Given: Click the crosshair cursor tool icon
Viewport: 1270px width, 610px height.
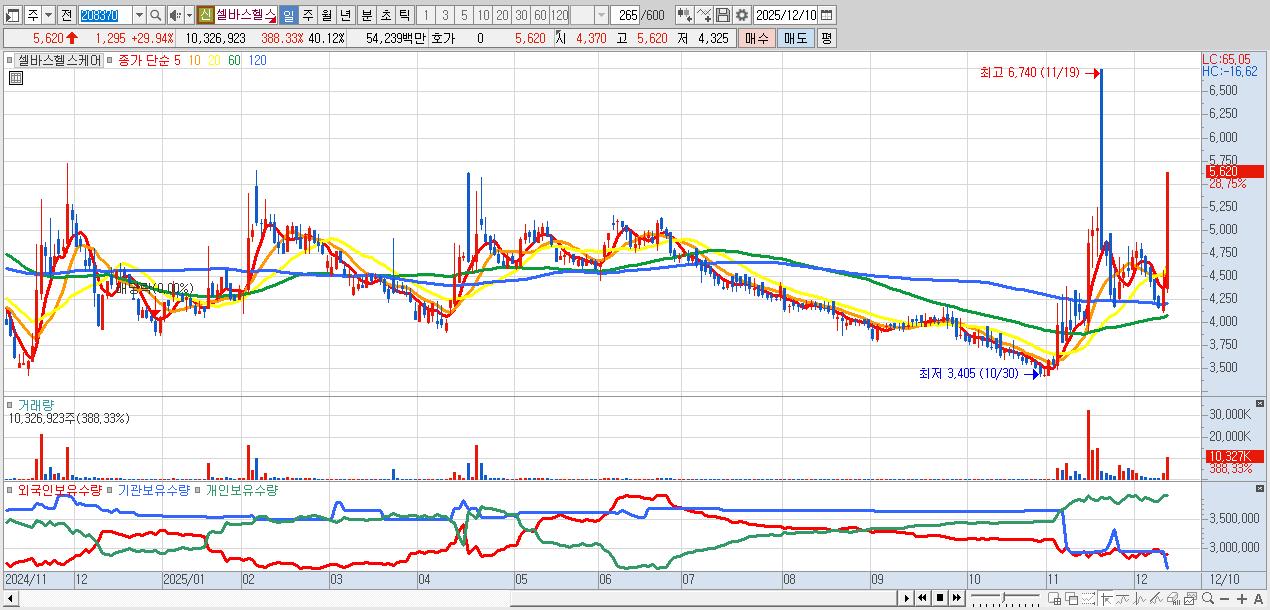Looking at the screenshot, I should [x=1107, y=599].
